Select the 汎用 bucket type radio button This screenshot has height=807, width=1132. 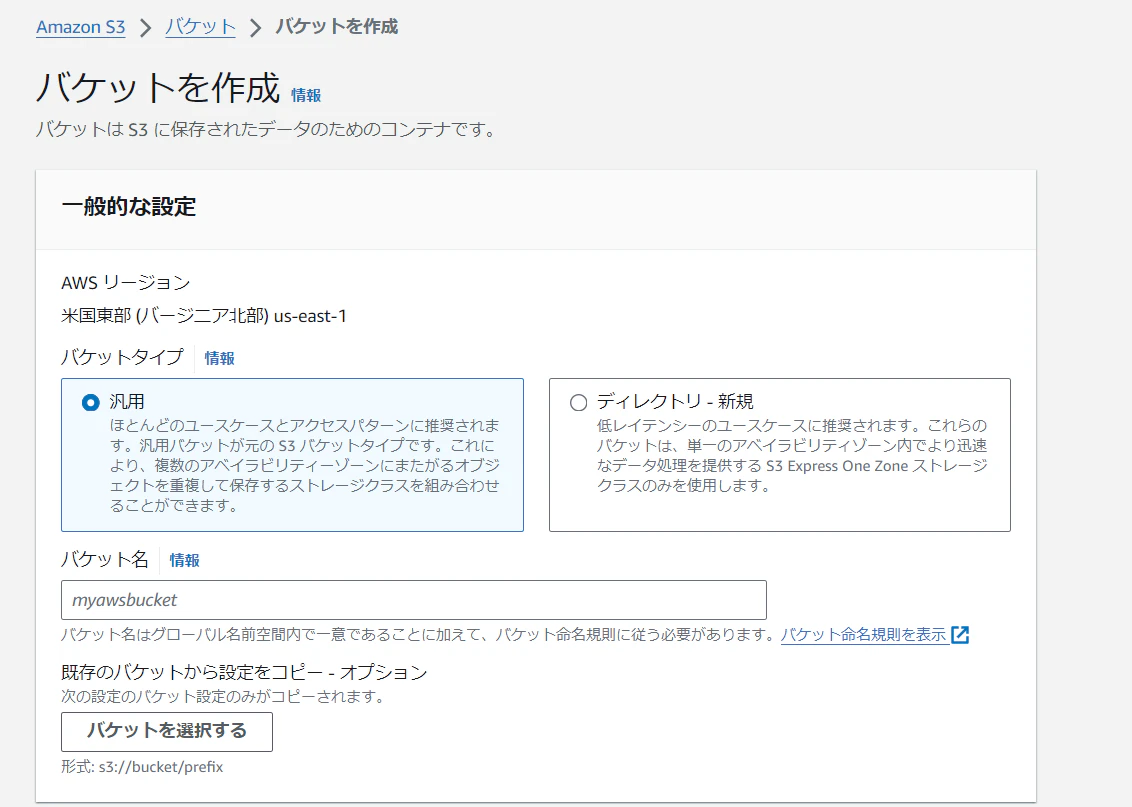(x=90, y=402)
